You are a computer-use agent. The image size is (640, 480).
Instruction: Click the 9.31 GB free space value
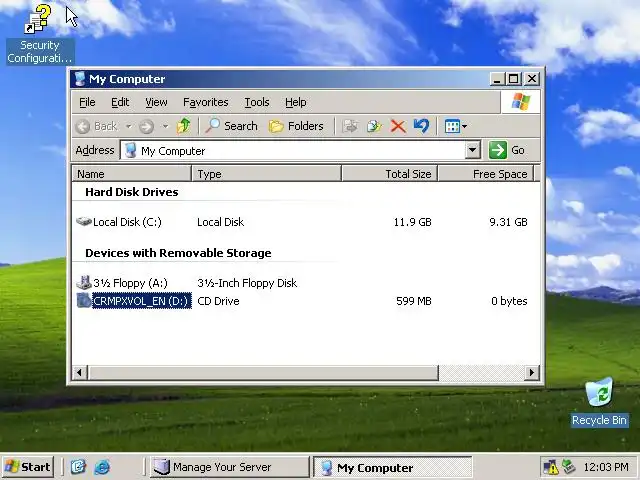pyautogui.click(x=508, y=222)
